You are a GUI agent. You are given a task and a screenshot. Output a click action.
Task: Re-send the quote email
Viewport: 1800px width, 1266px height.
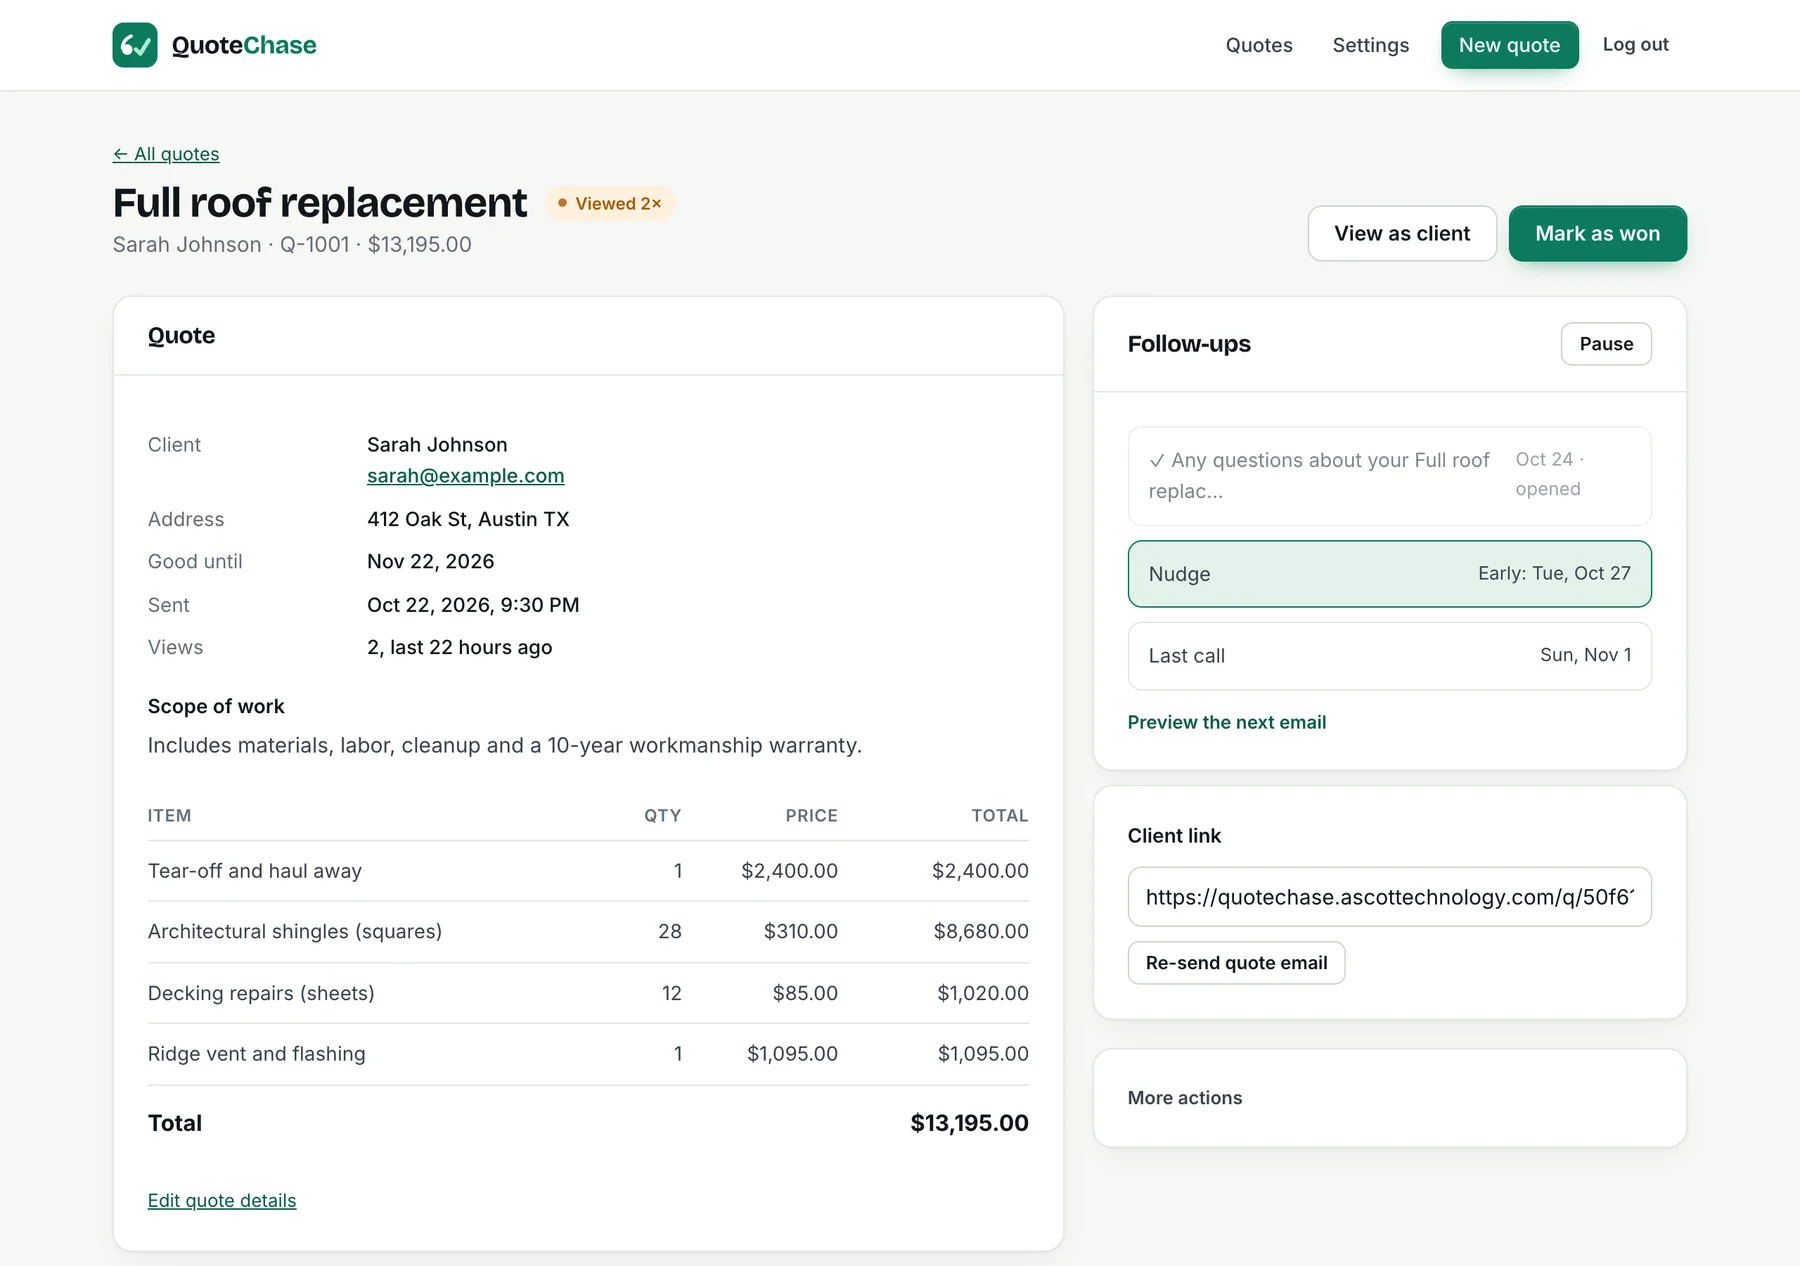tap(1236, 963)
